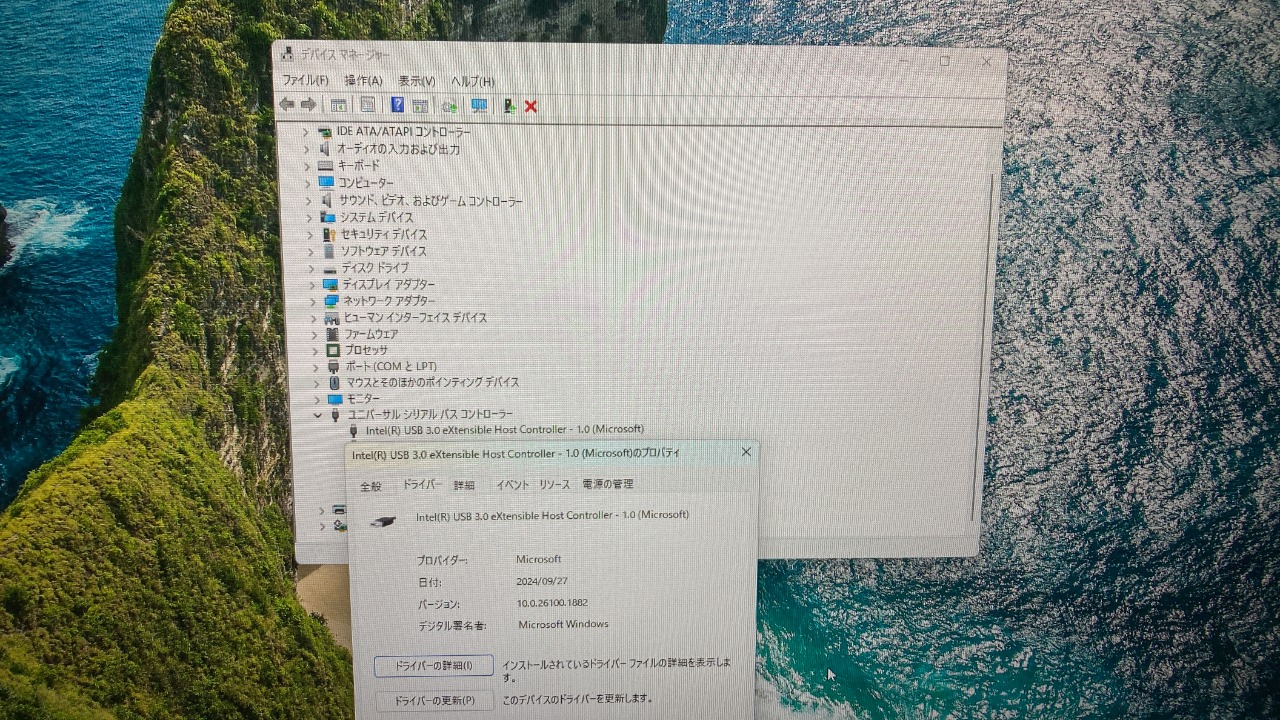Select the ディスク ドライブ category icon
Screen dimensions: 1280x720
point(330,268)
